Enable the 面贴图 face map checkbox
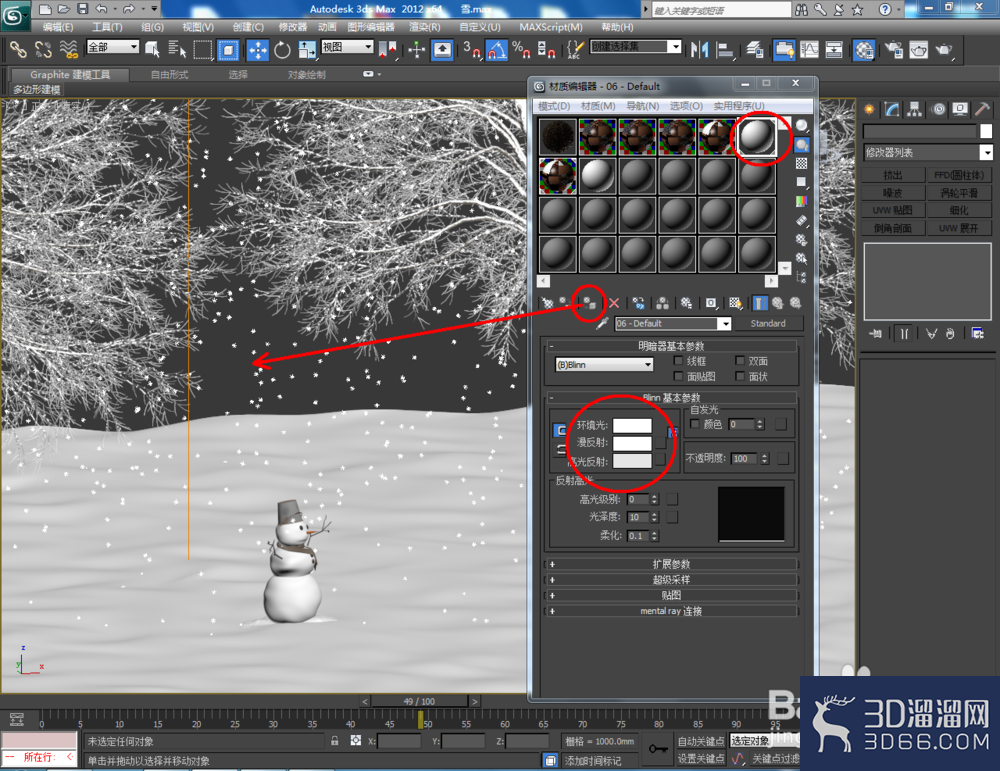 click(678, 376)
